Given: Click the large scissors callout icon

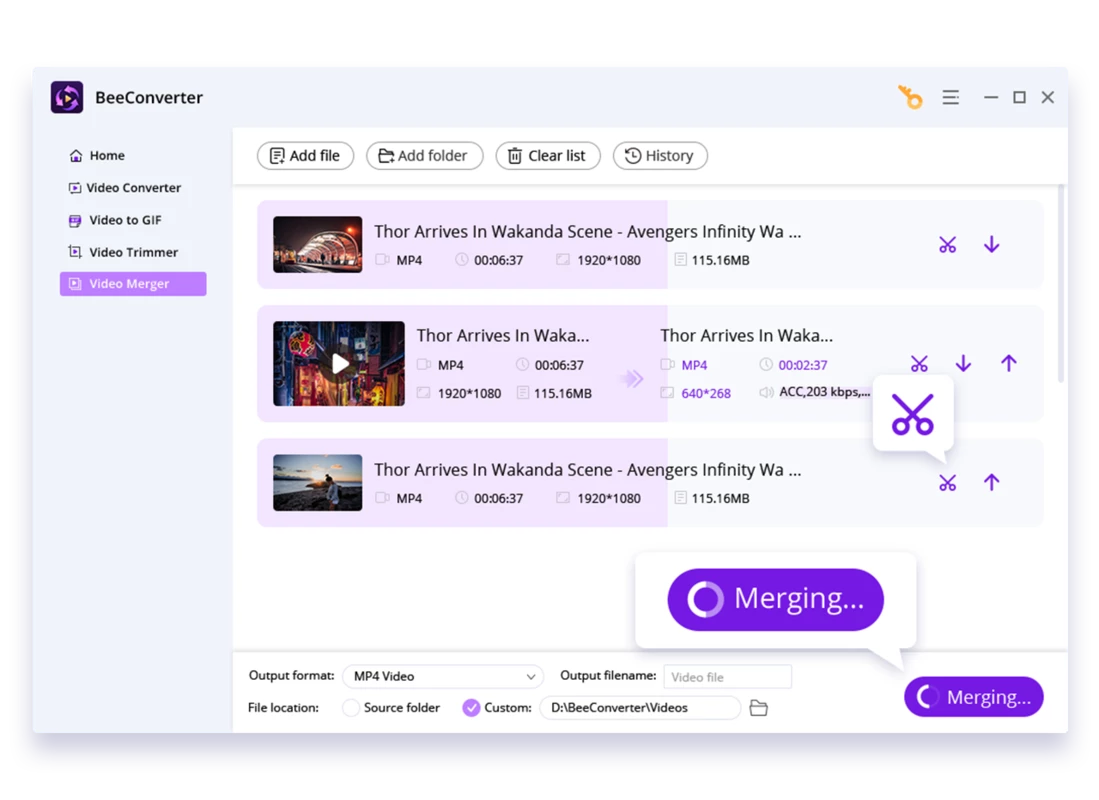Looking at the screenshot, I should coord(913,414).
